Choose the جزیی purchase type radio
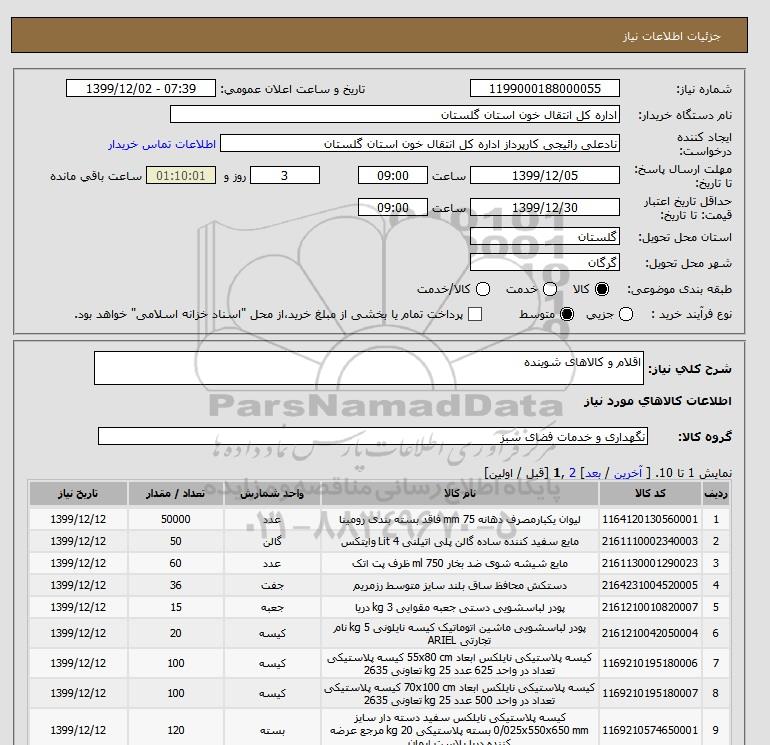This screenshot has width=770, height=745. [626, 314]
